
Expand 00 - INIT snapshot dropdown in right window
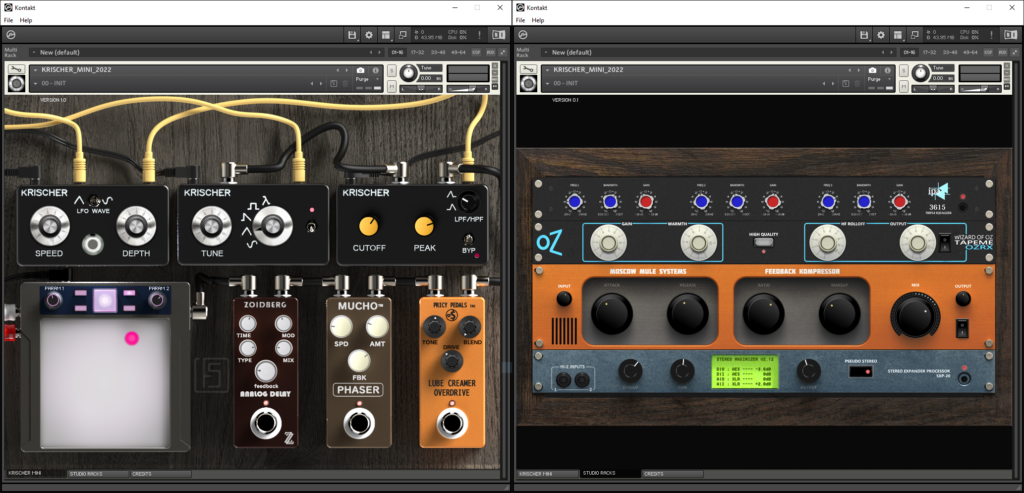coord(547,84)
